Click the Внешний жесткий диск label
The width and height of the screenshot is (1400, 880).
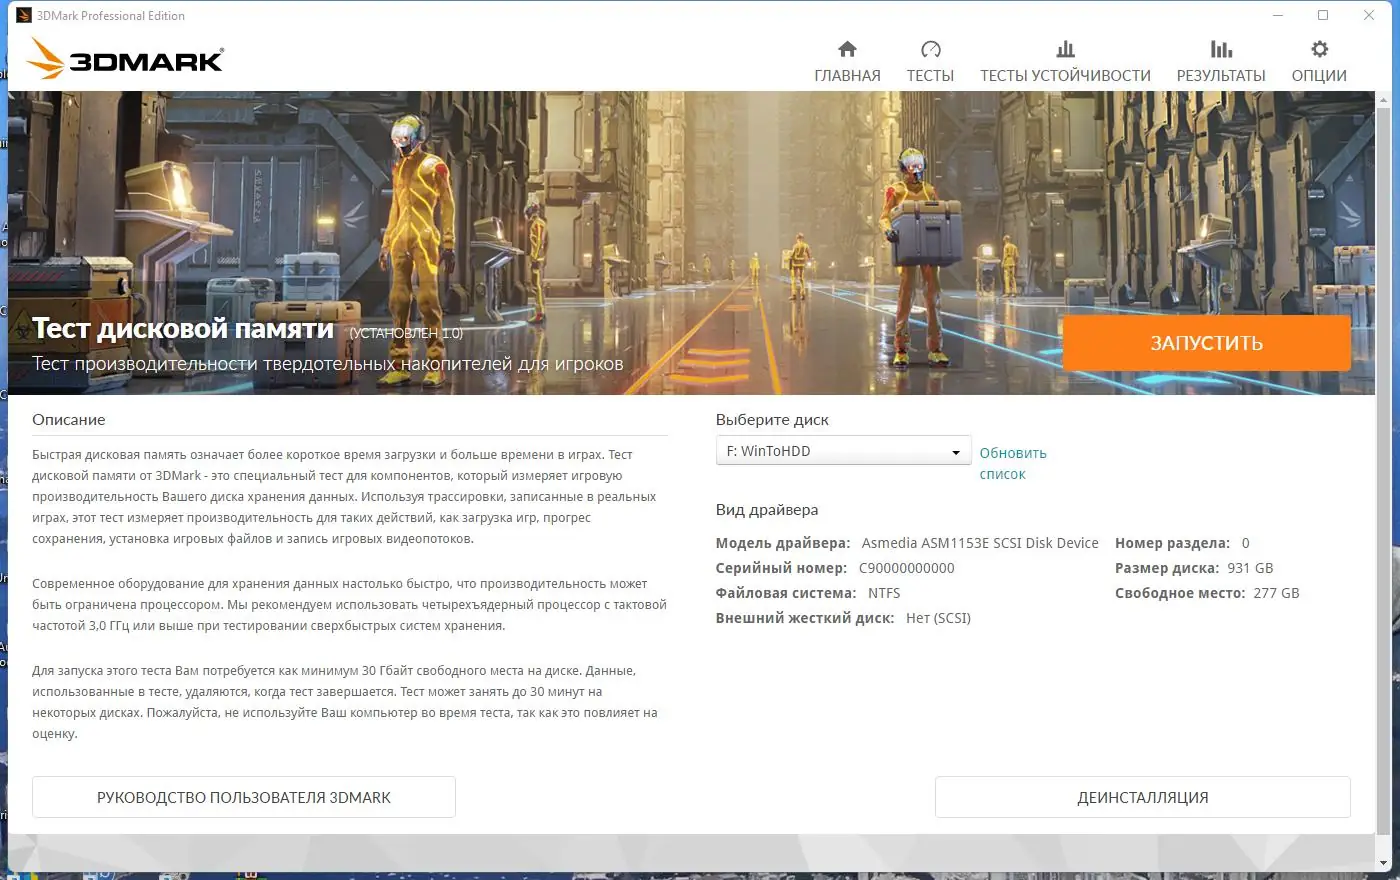point(805,618)
